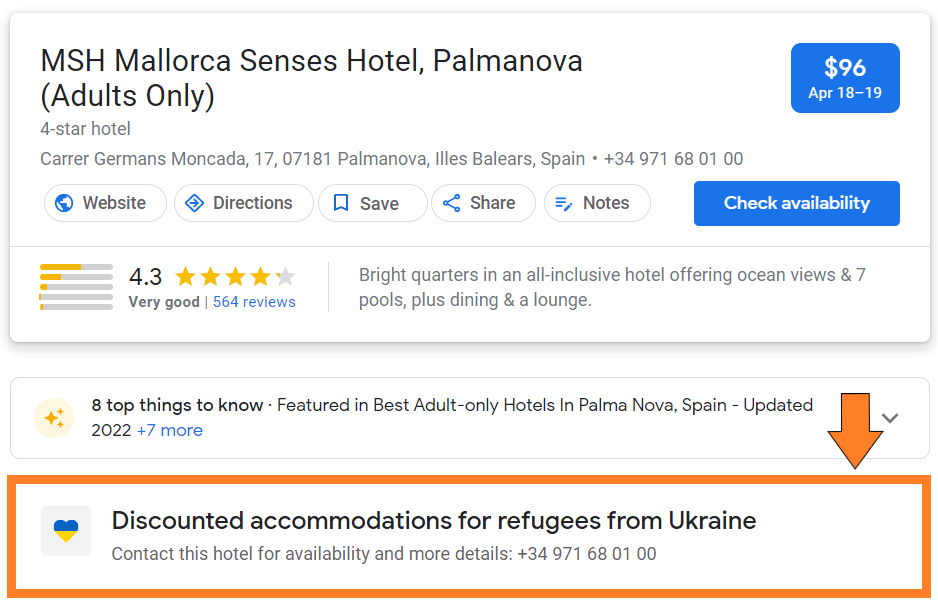Click the Ukraine heart flag icon
Image resolution: width=938 pixels, height=600 pixels.
[66, 531]
